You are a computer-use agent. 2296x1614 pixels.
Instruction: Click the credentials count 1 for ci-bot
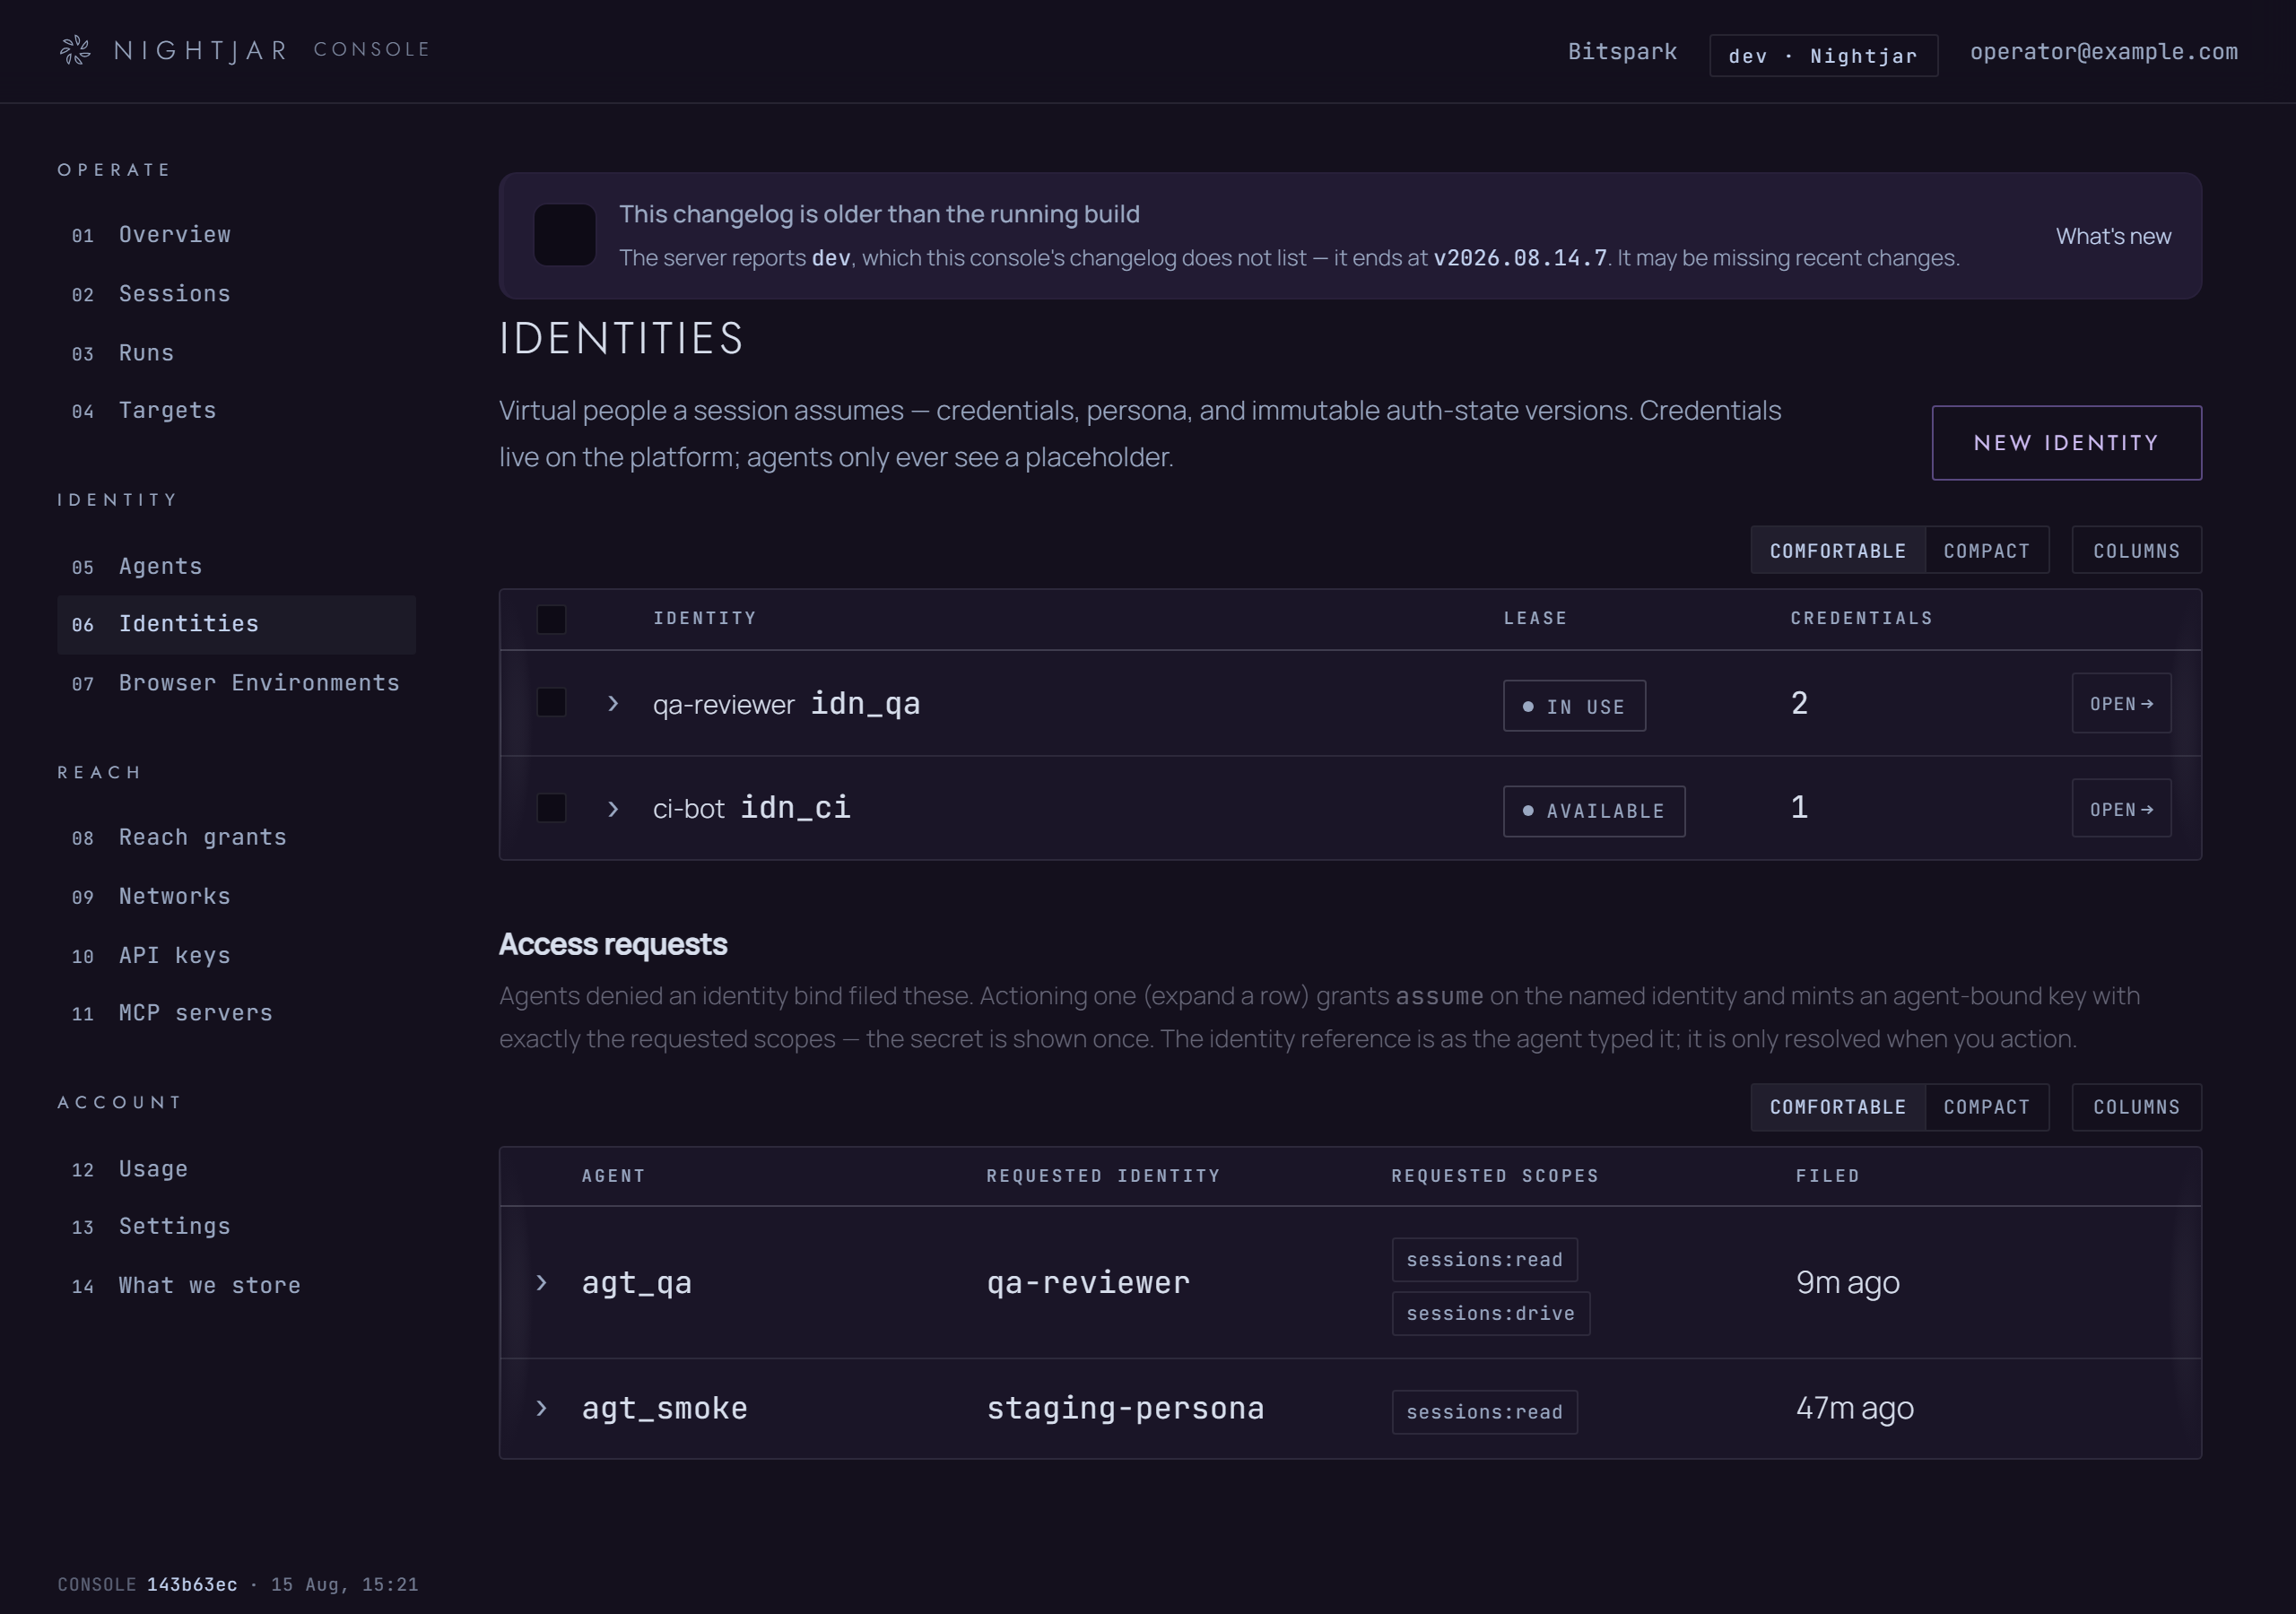coord(1799,808)
